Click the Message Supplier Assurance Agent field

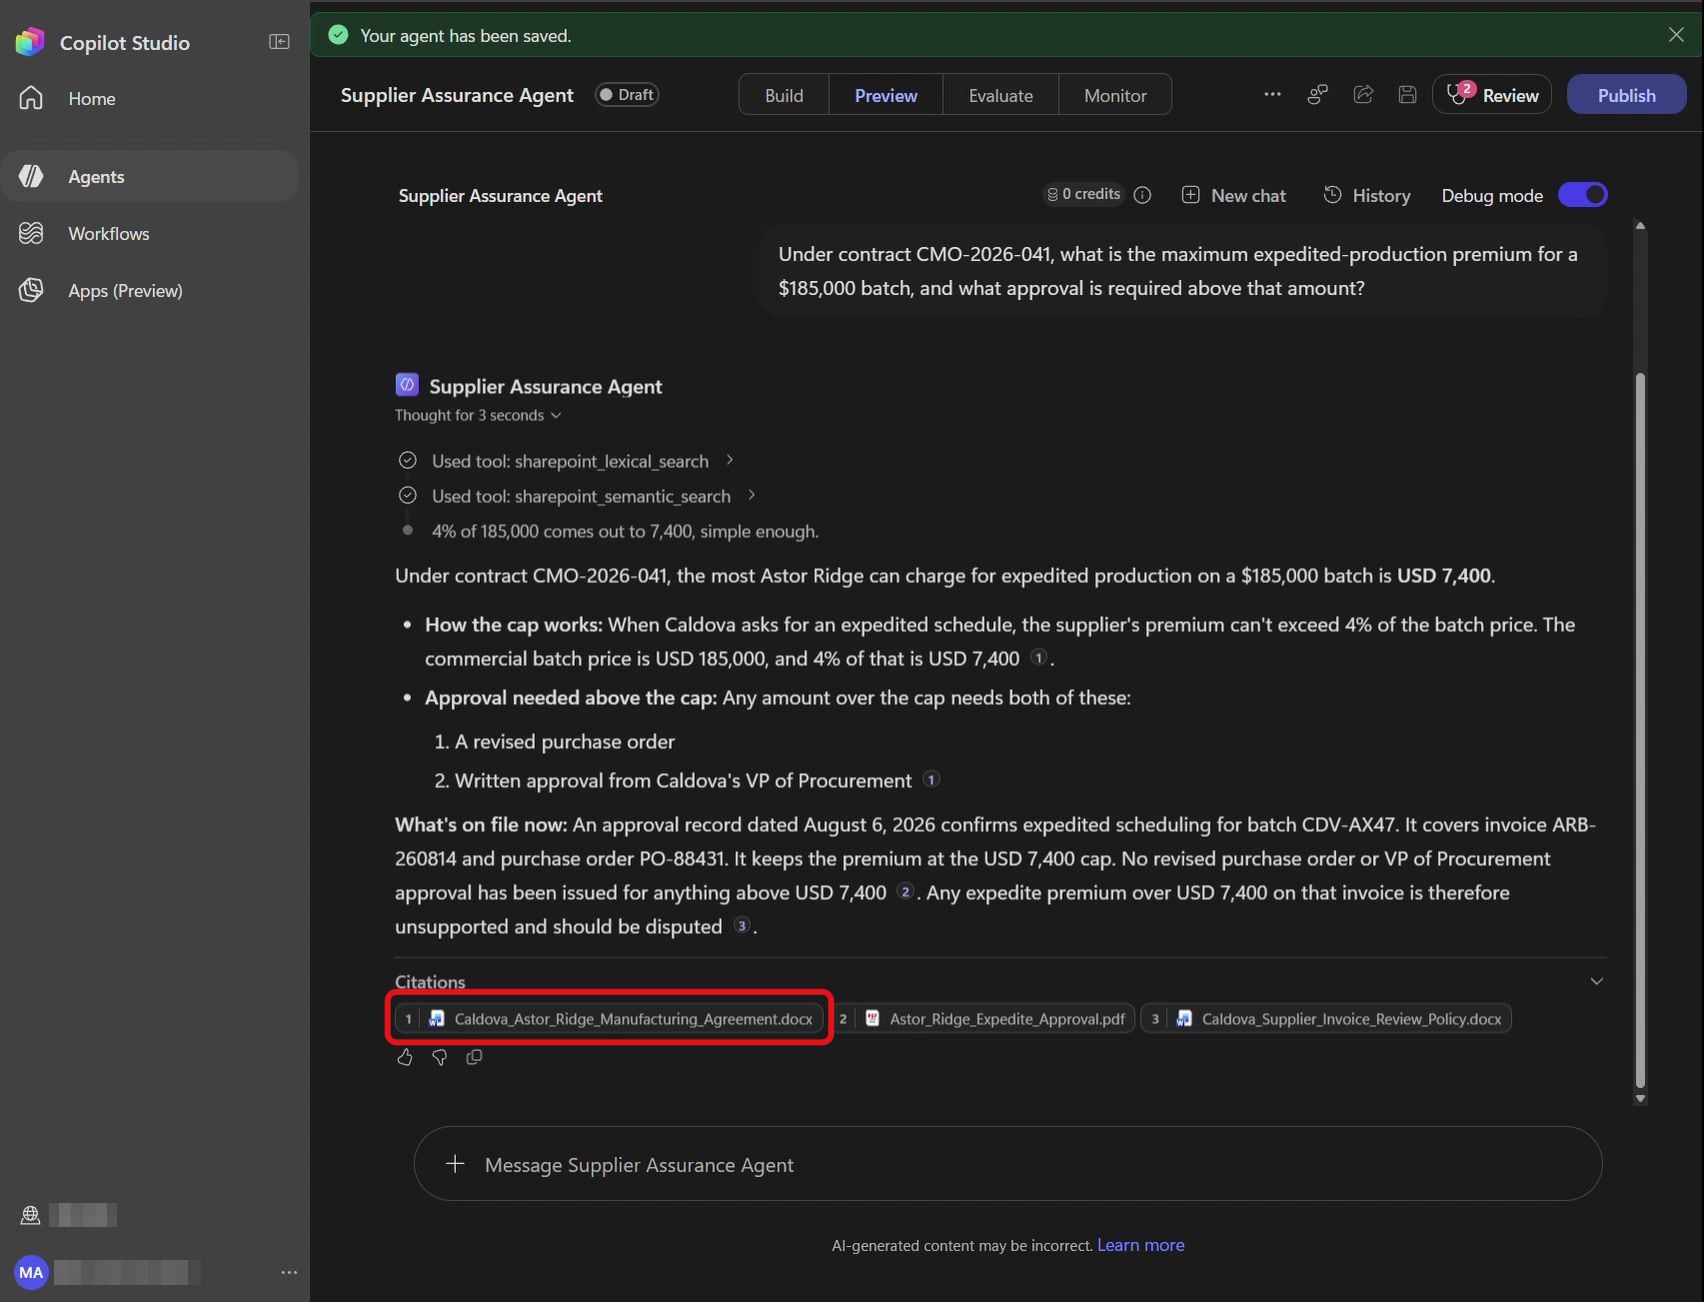[x=1008, y=1164]
